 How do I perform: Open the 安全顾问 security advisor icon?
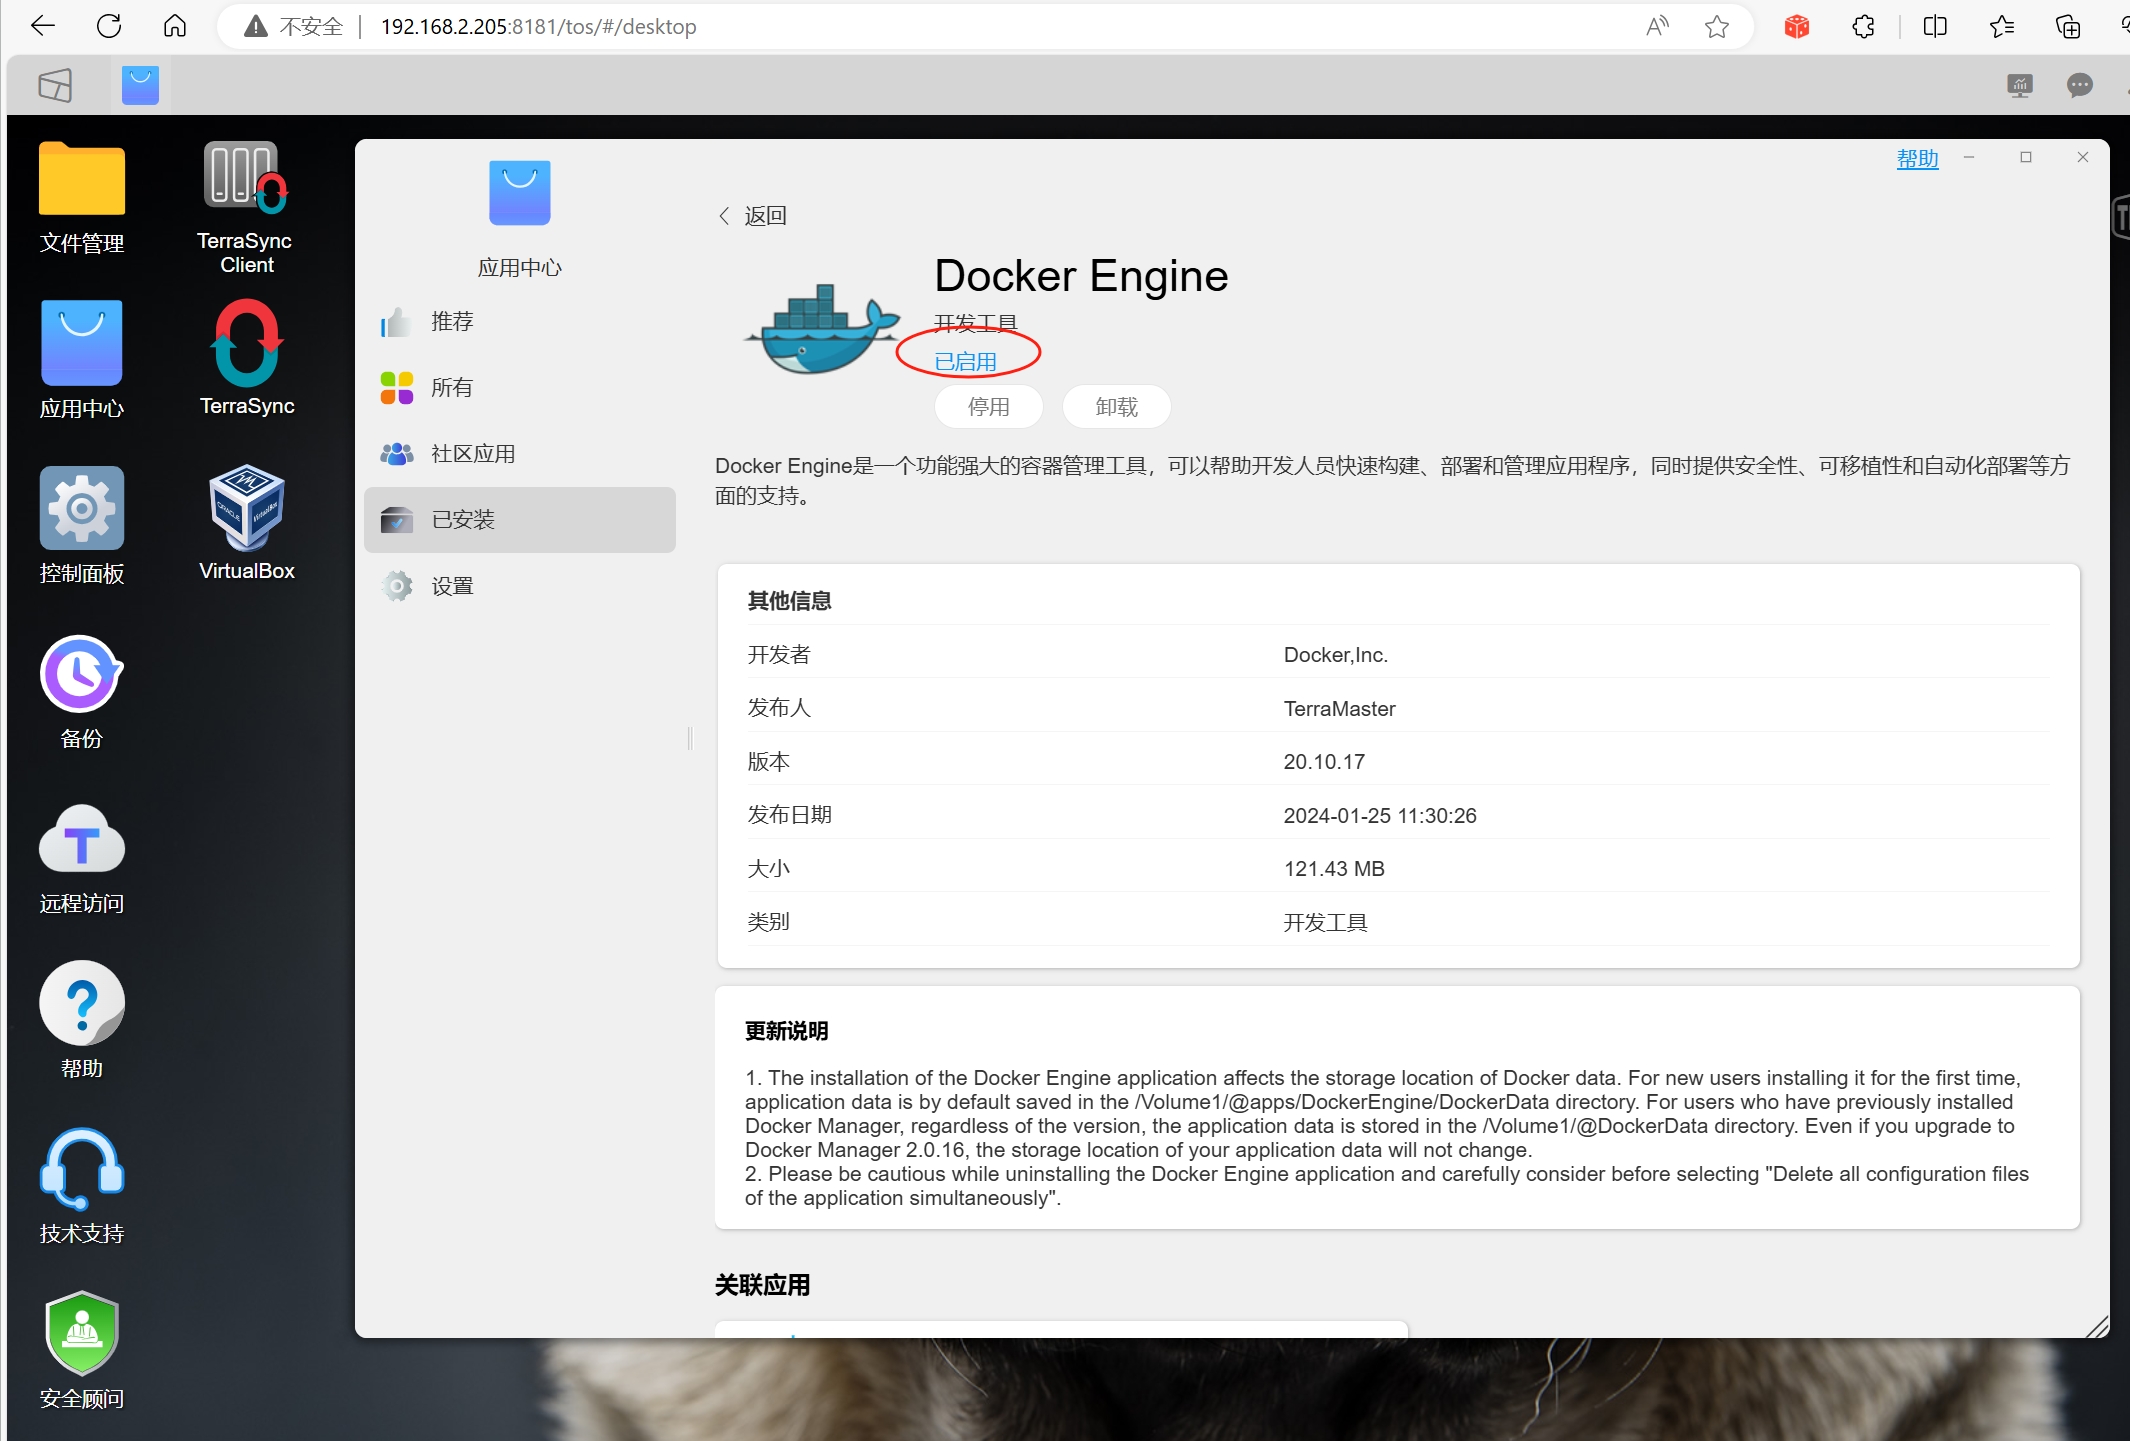pos(82,1334)
